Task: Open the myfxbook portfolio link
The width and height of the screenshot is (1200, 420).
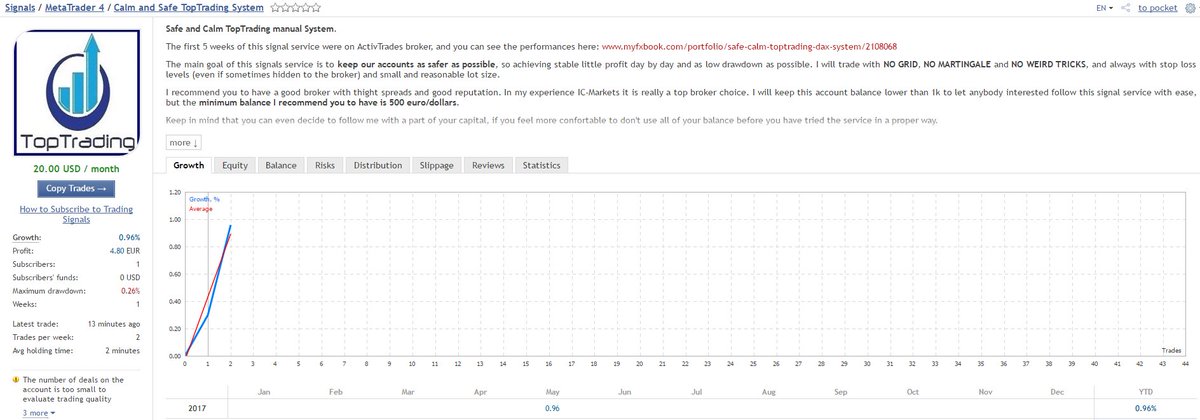Action: pos(749,47)
